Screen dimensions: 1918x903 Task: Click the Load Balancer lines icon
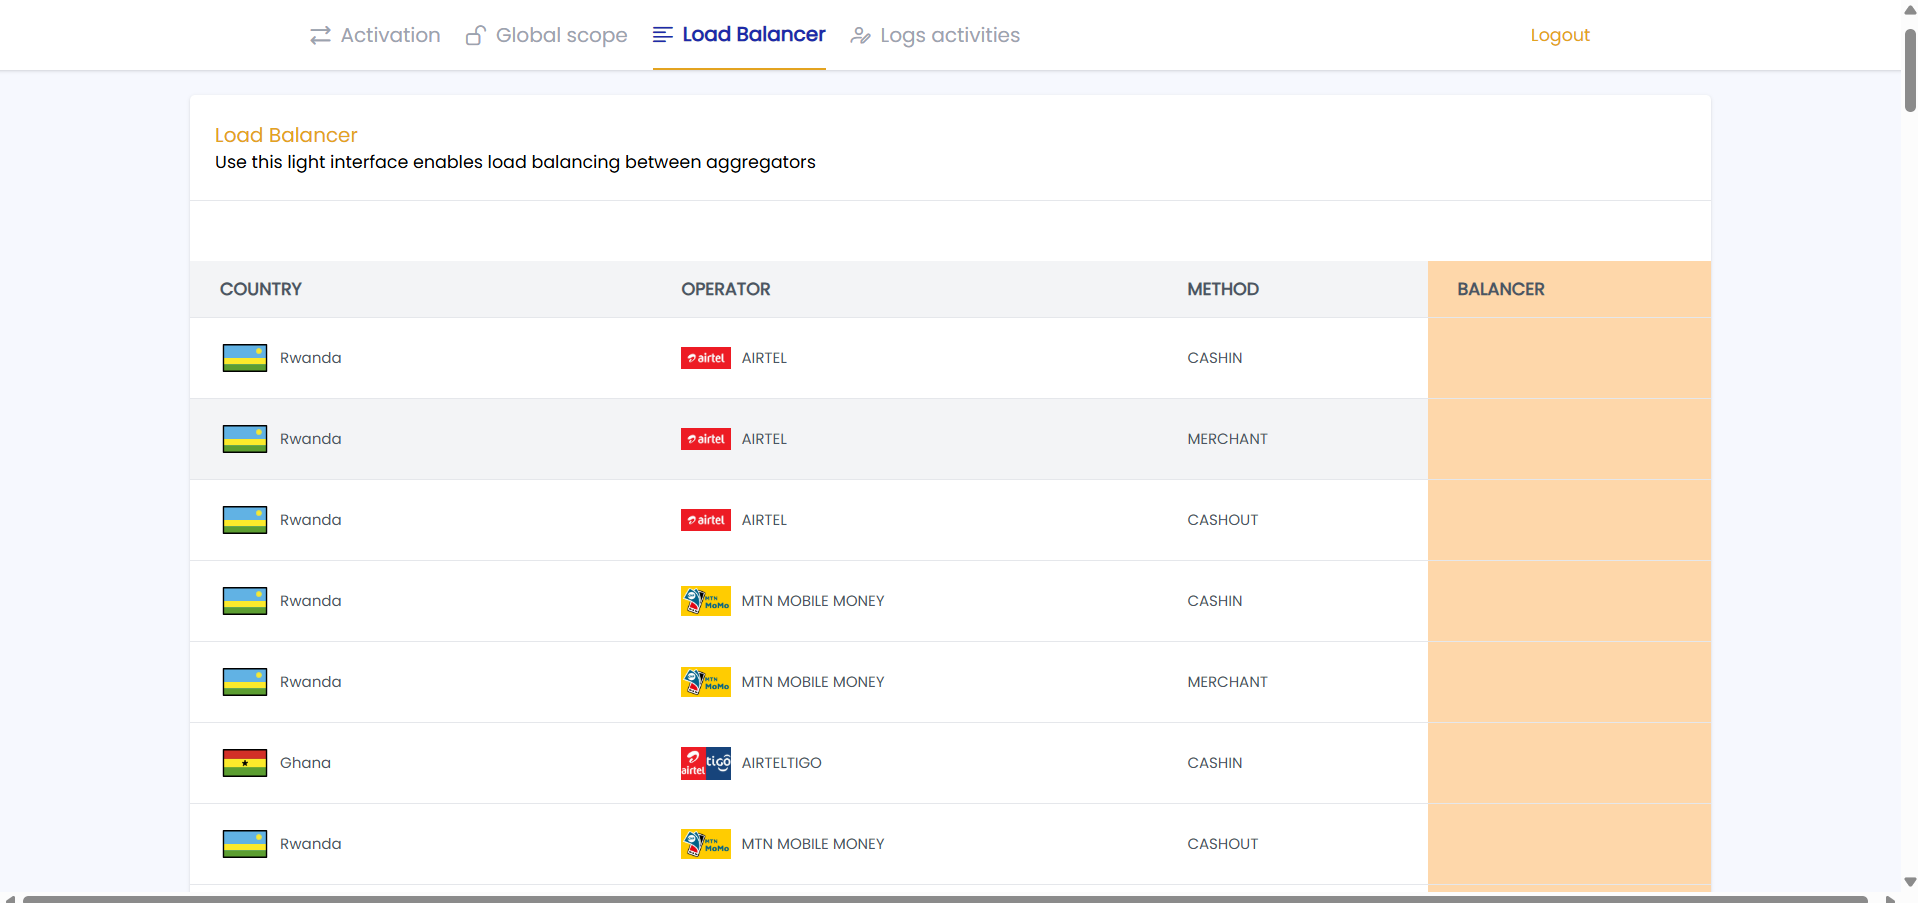pos(662,35)
